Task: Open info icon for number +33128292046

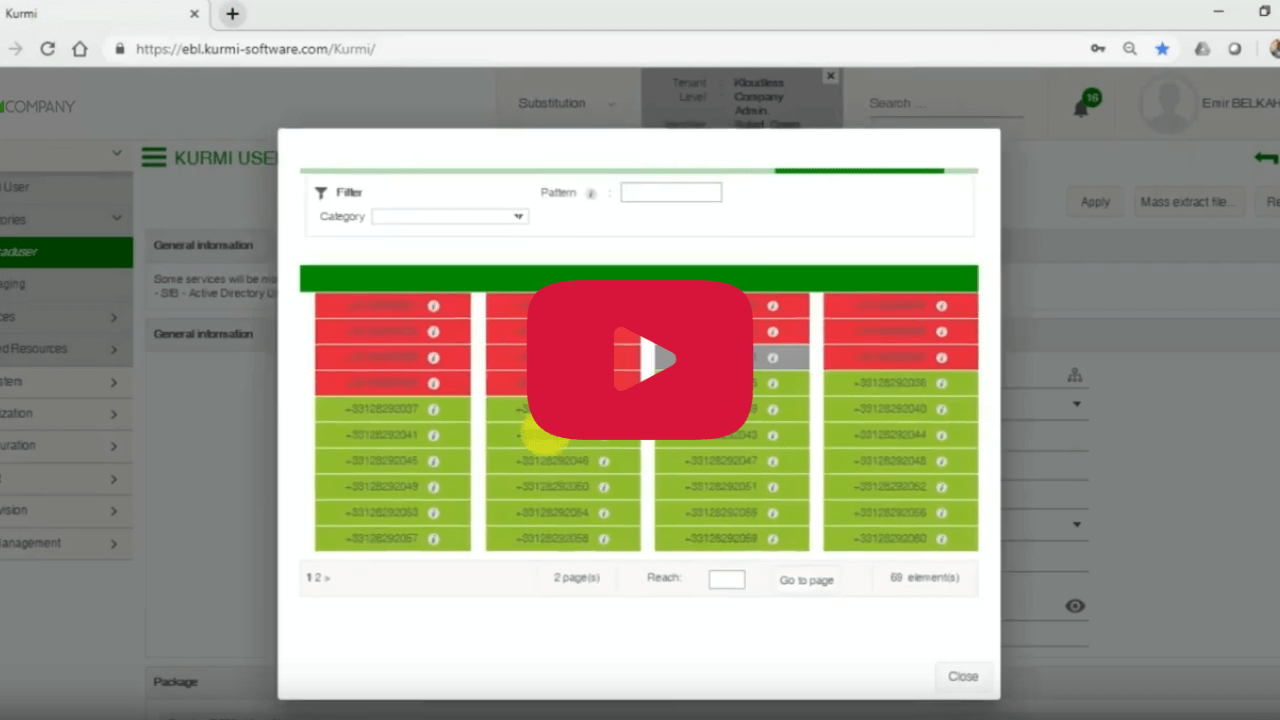Action: click(x=604, y=462)
